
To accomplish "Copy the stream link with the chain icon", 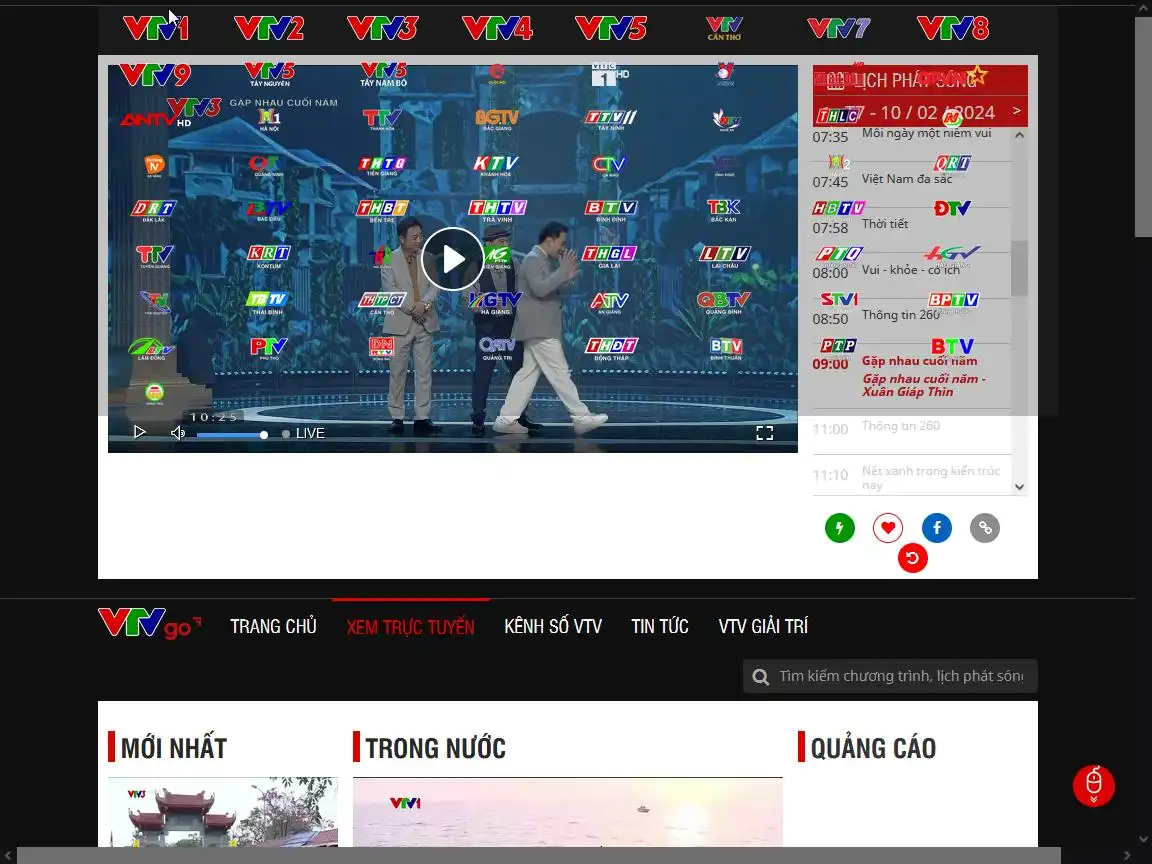I will [984, 528].
